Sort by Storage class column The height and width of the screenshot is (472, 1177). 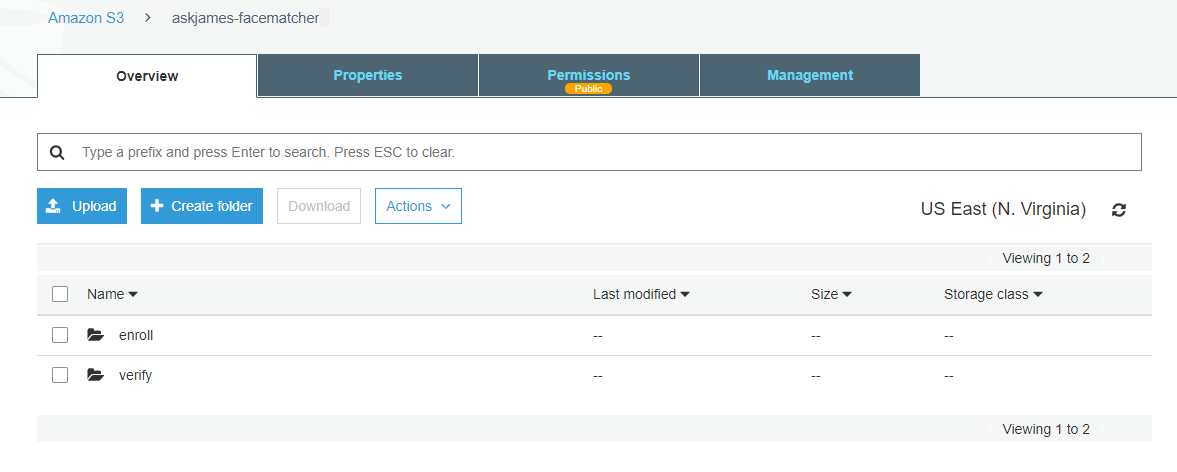point(993,294)
